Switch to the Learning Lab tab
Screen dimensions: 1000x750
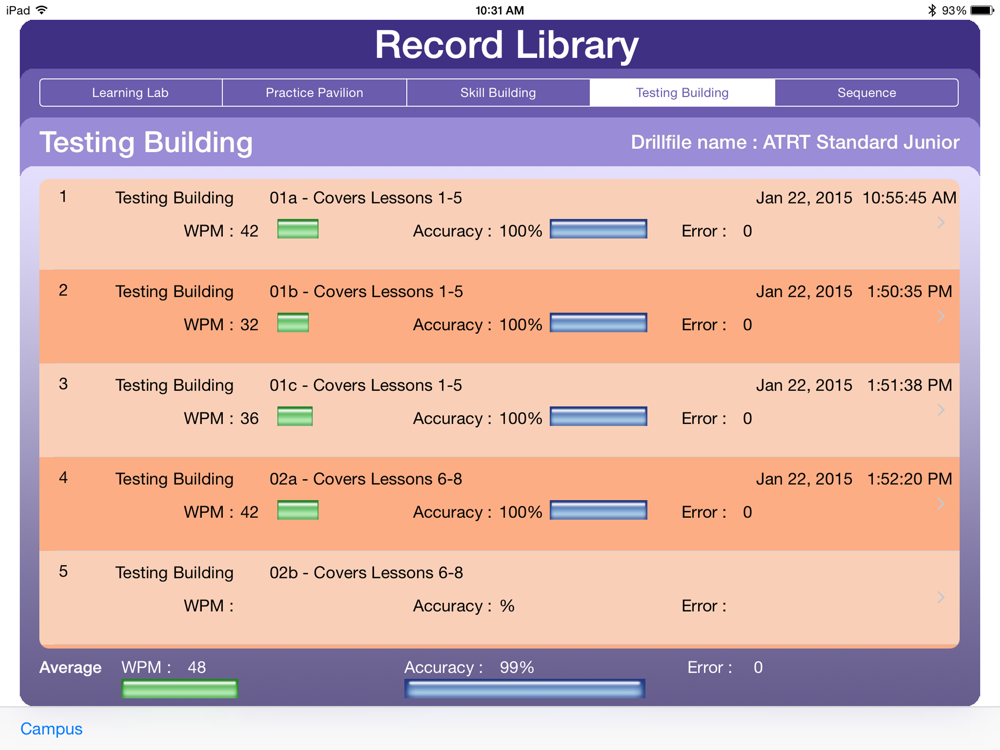pos(131,92)
